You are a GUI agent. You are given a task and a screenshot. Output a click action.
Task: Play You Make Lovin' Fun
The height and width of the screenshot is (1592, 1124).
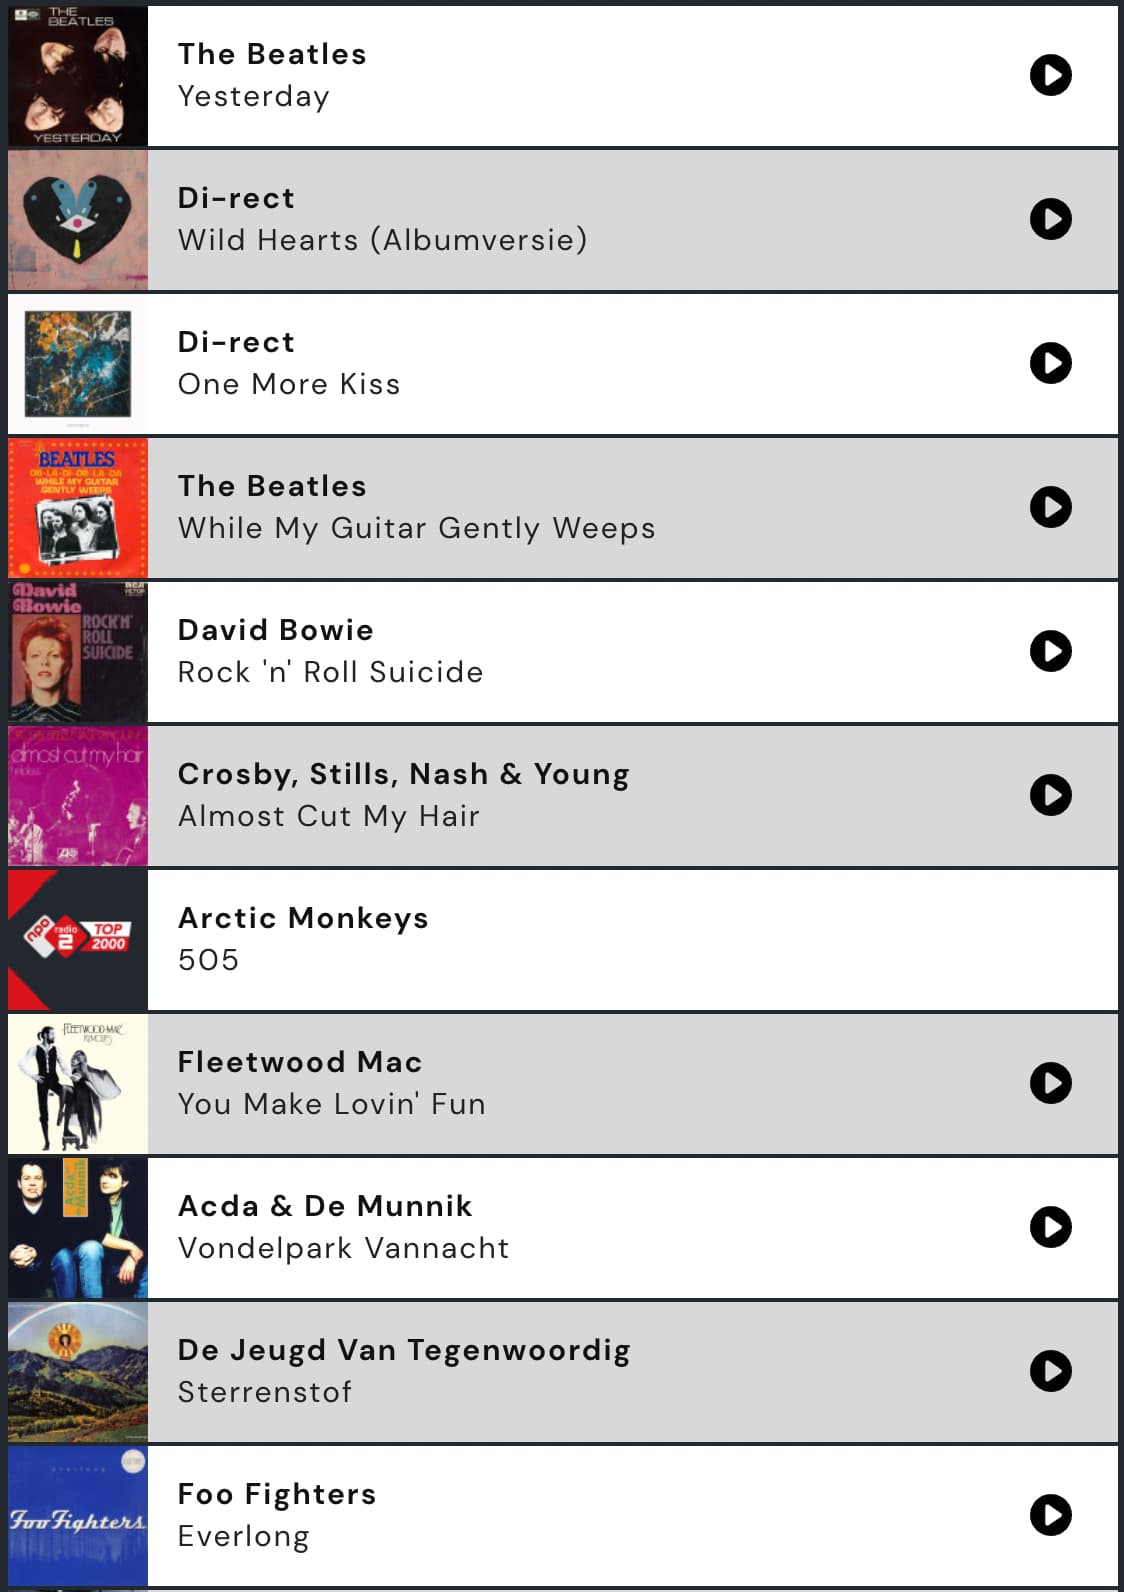1050,1083
